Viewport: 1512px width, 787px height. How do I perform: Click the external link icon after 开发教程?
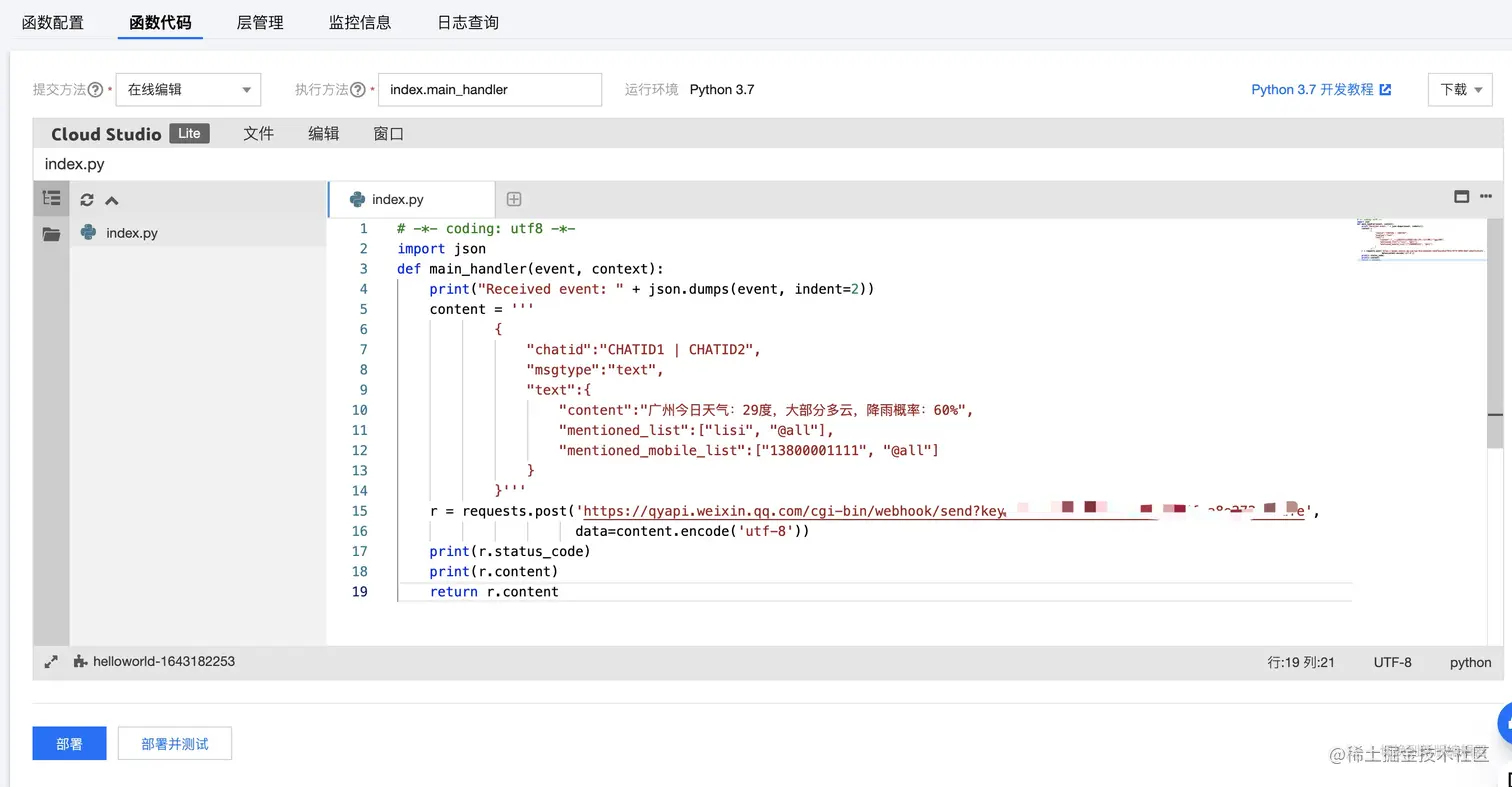[1385, 89]
